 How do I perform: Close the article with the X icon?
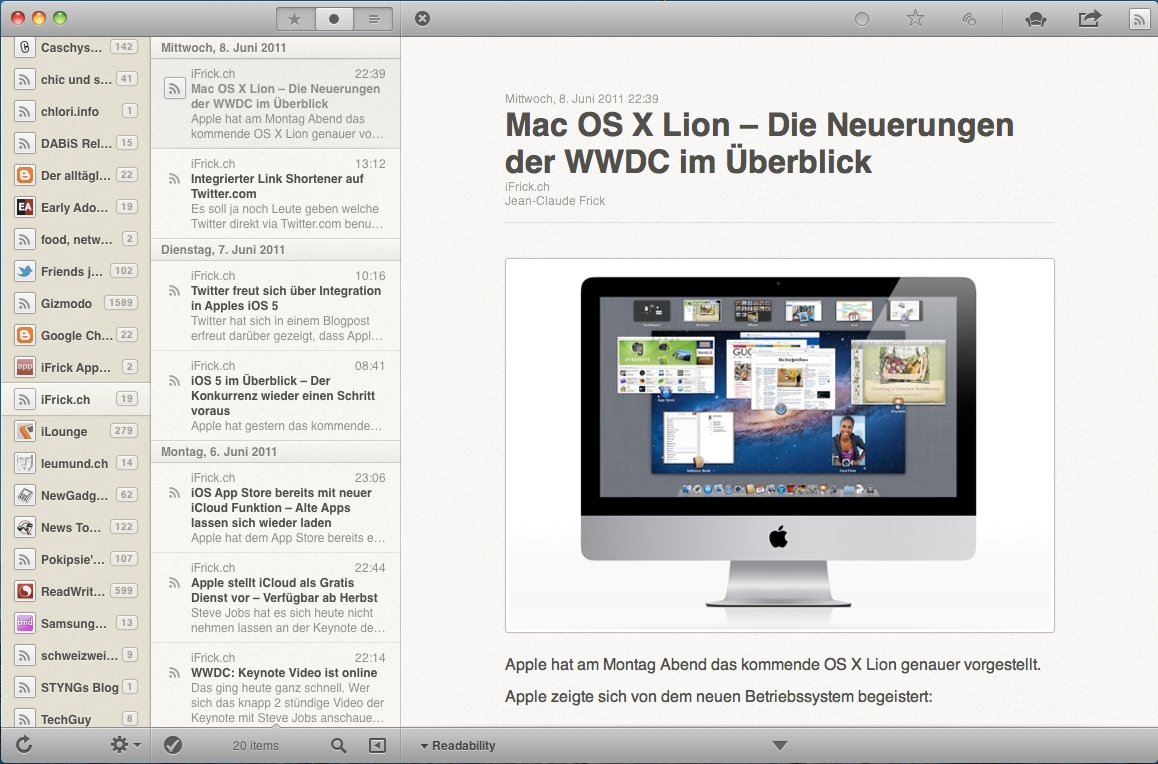coord(423,19)
